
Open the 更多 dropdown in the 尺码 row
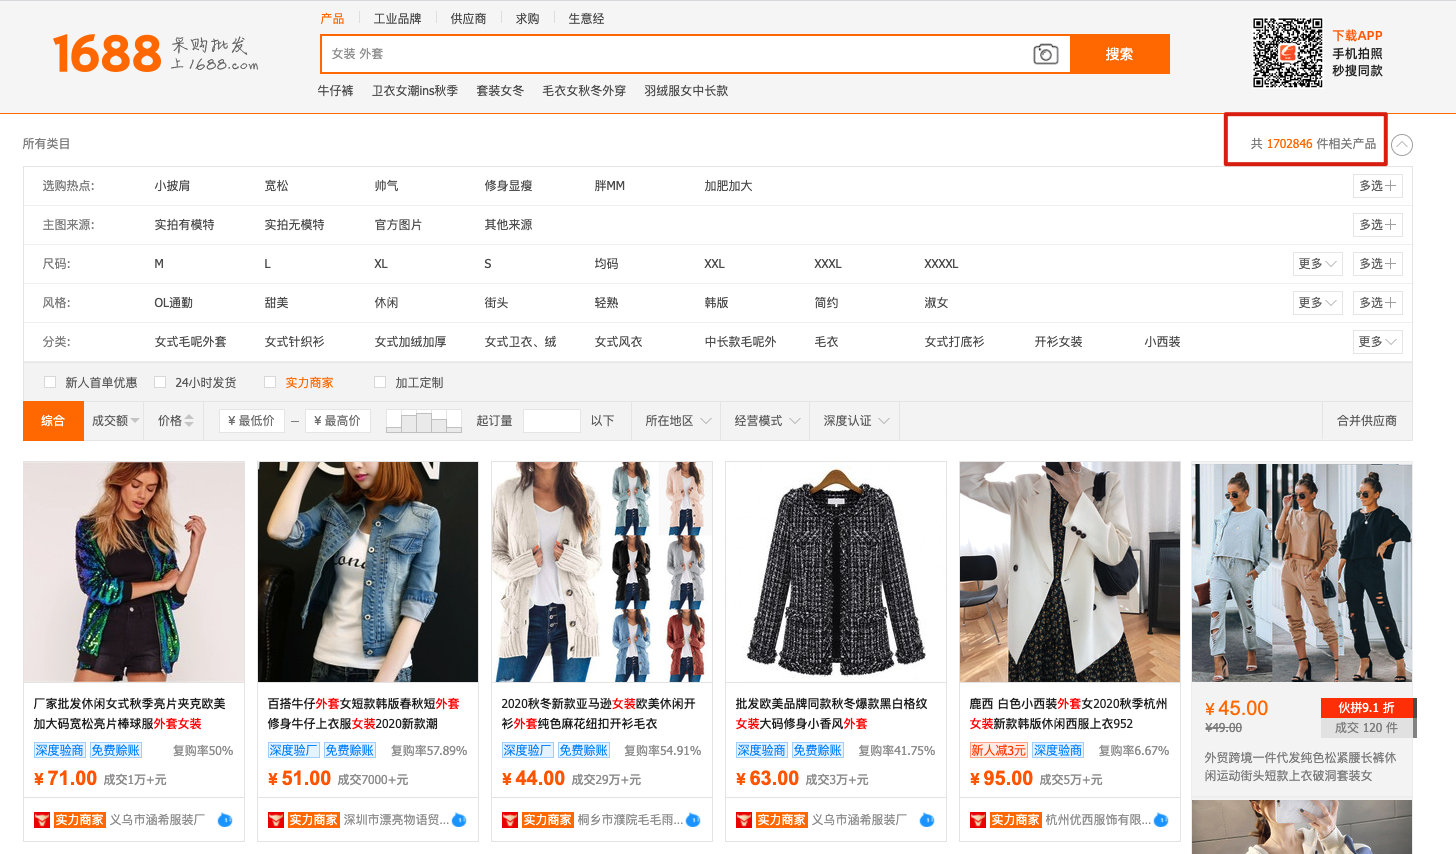[x=1317, y=263]
